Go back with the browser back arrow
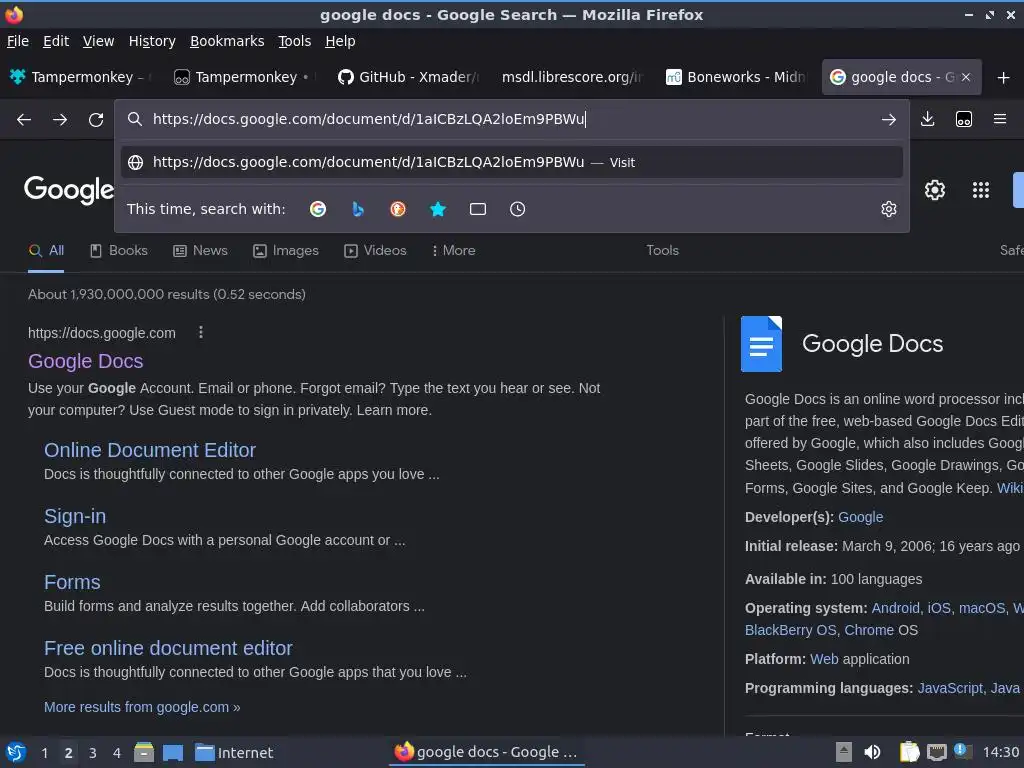This screenshot has height=768, width=1024. coord(24,120)
